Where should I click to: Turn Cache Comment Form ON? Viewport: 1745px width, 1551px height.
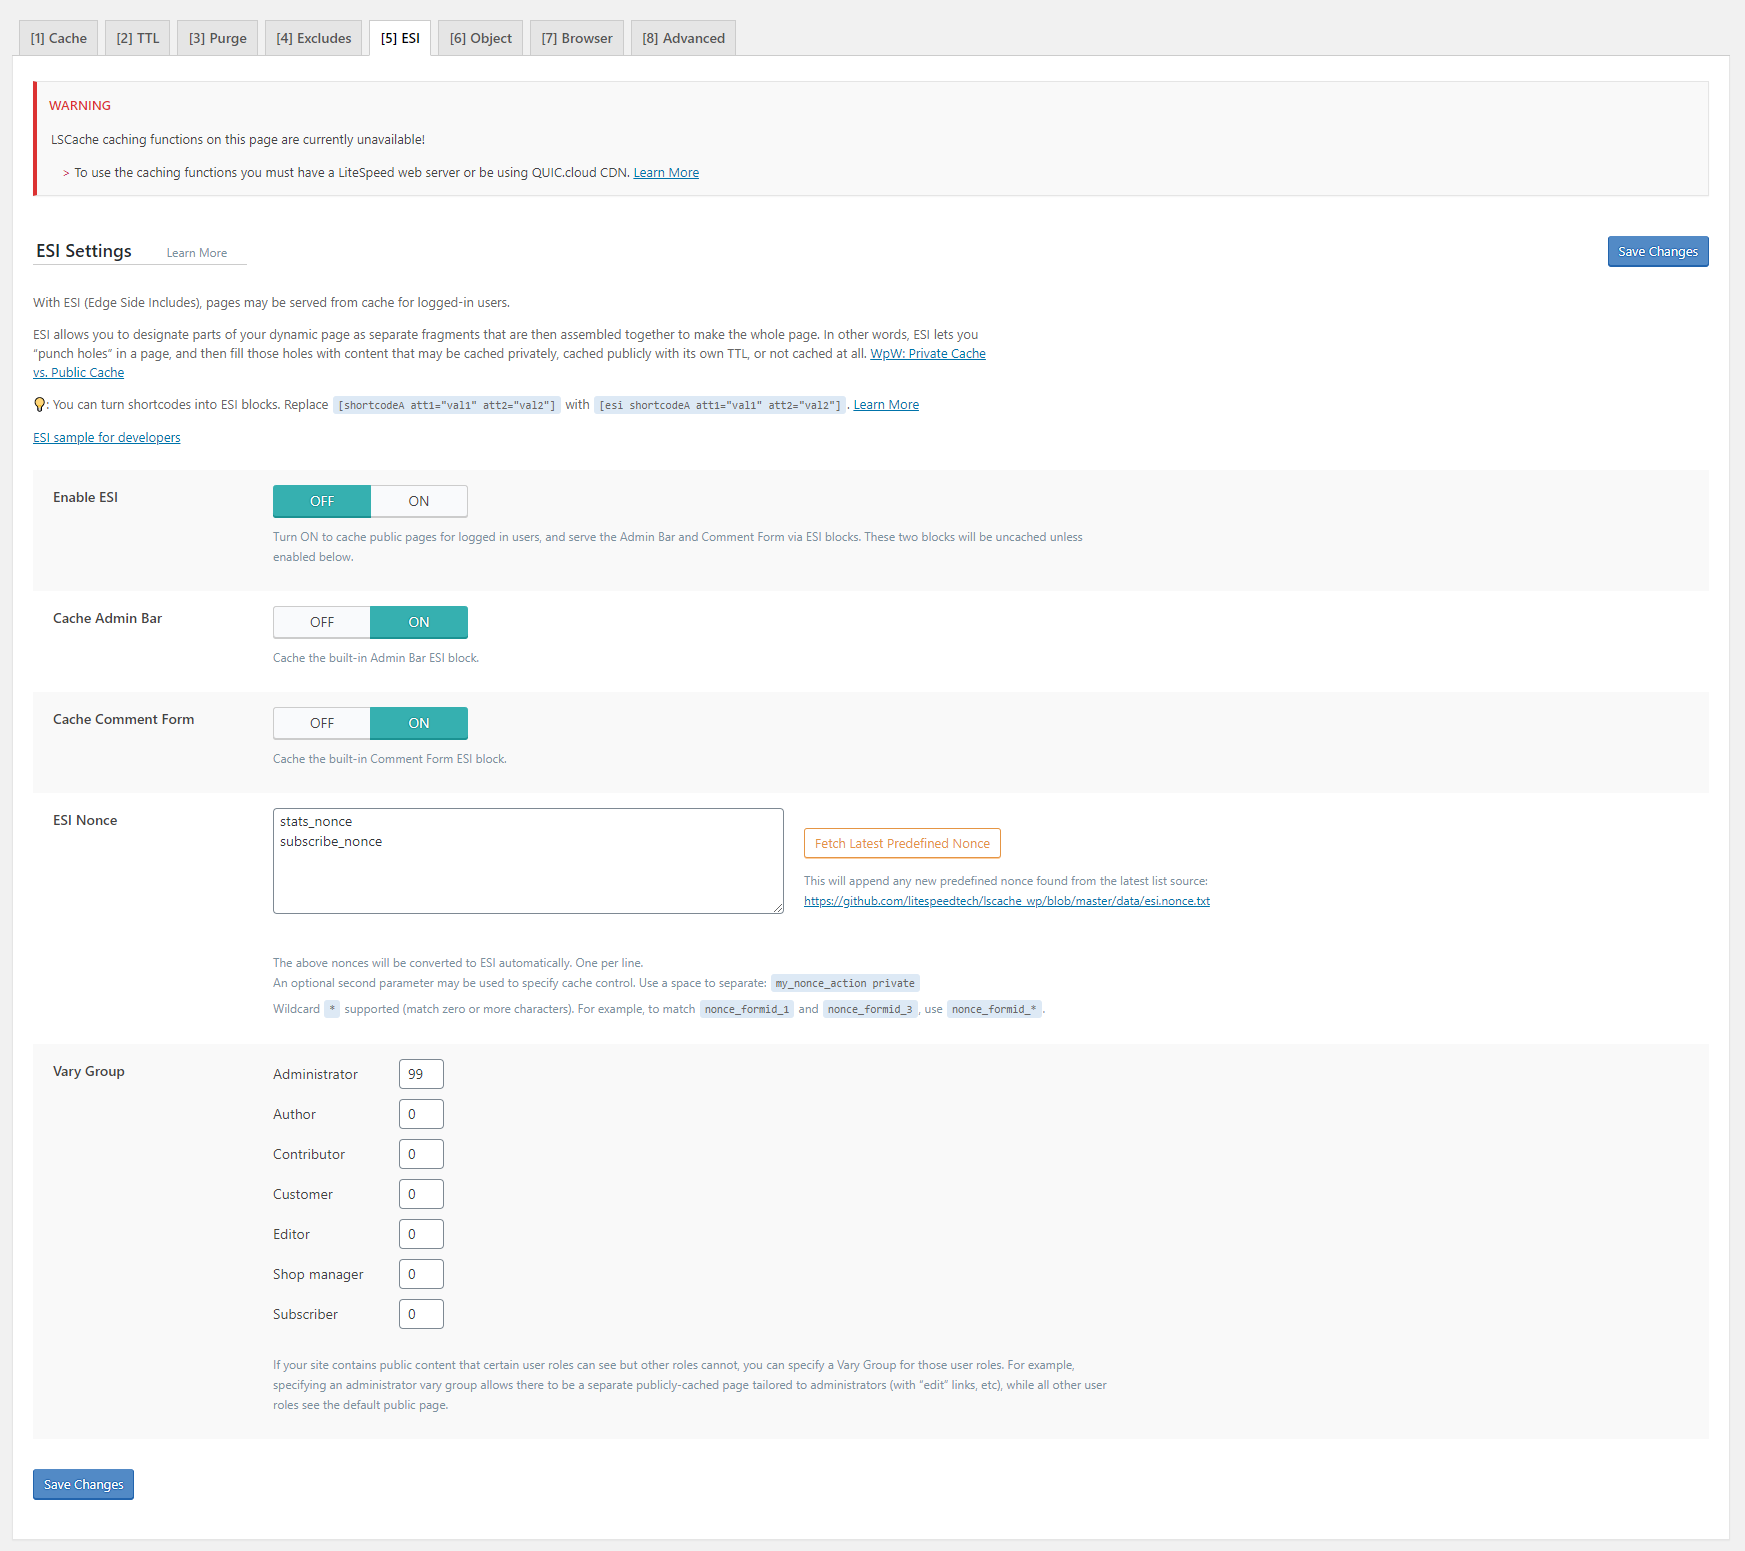click(x=419, y=723)
